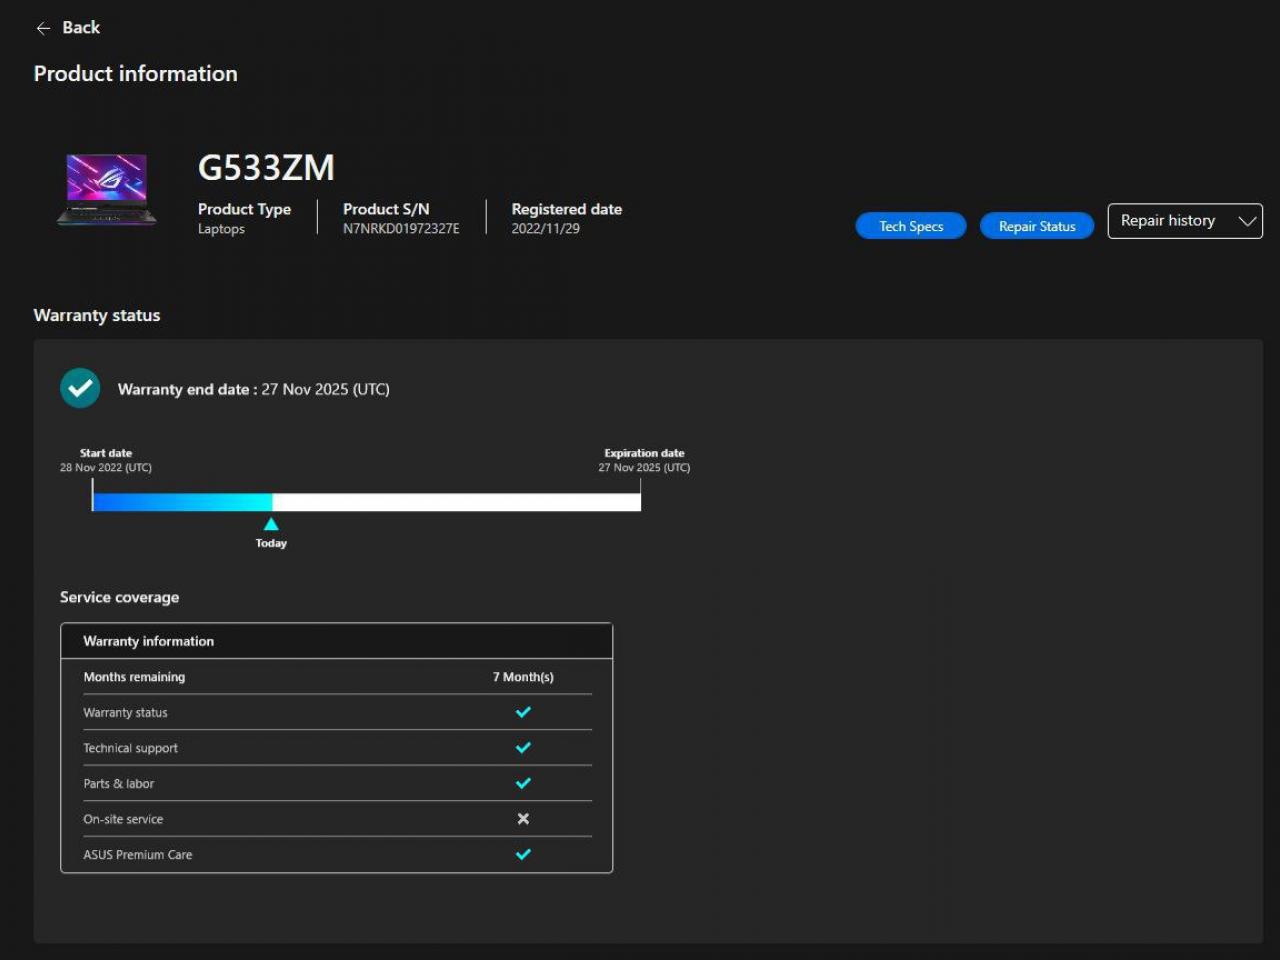
Task: Click the registered date 2022/11/29
Action: point(545,229)
